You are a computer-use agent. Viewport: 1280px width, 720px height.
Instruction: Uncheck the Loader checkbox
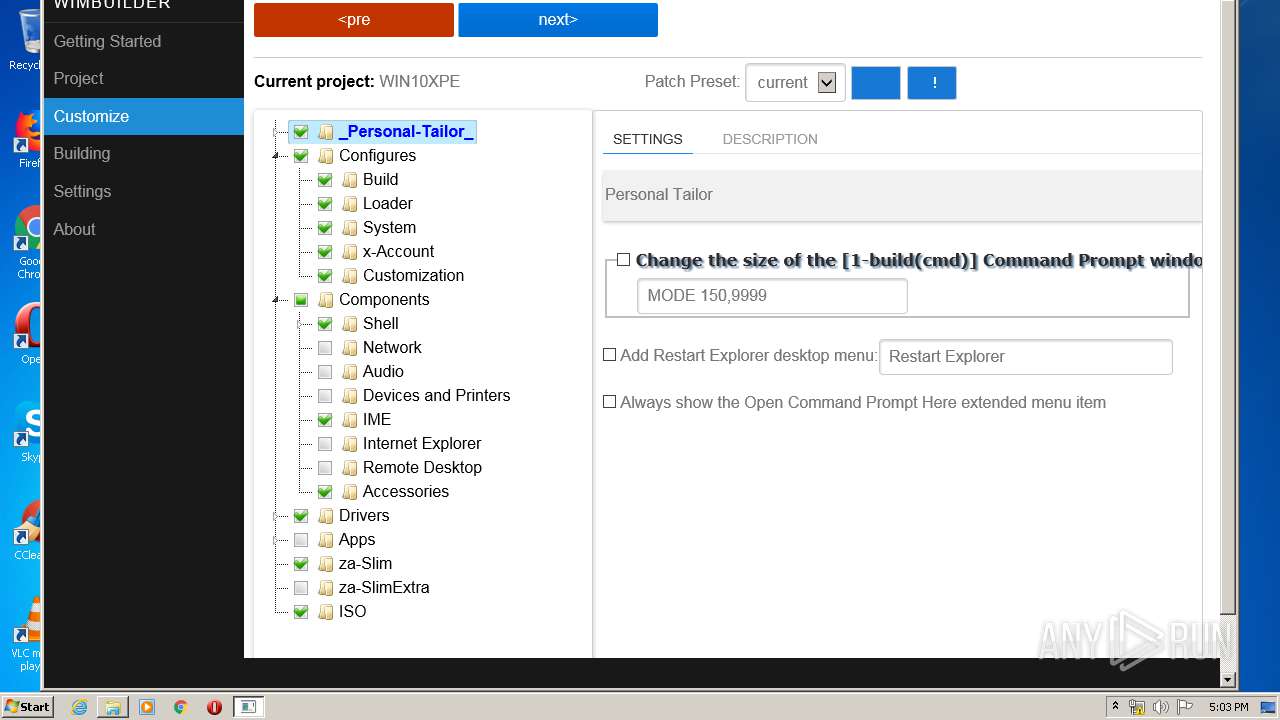point(325,204)
